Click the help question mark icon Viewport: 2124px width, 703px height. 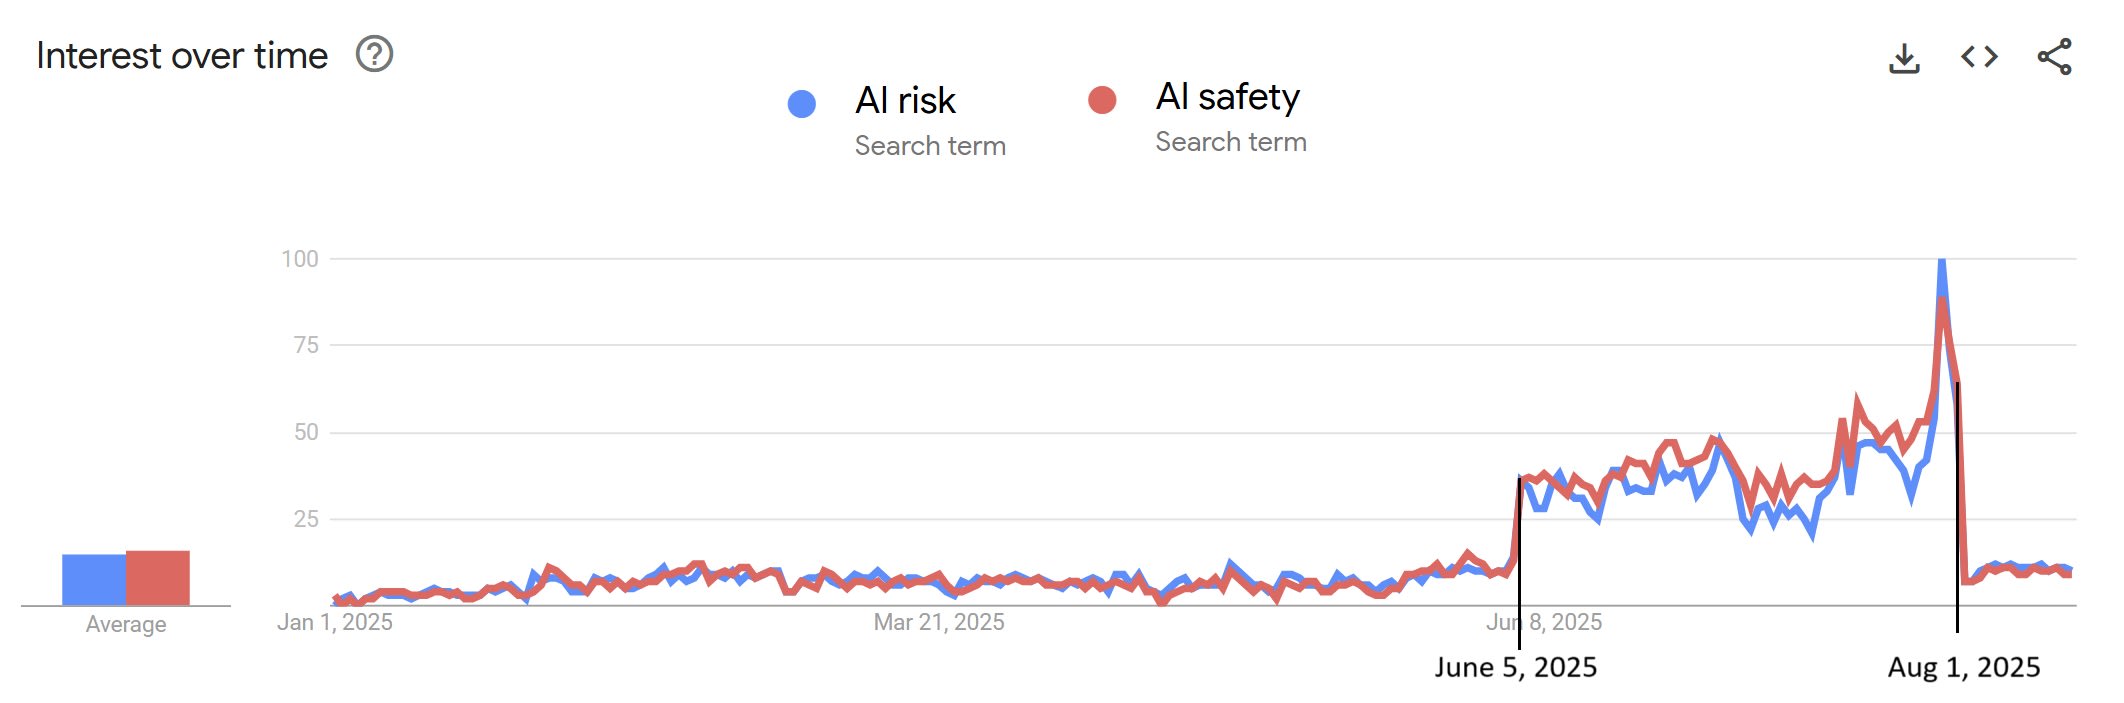(375, 54)
